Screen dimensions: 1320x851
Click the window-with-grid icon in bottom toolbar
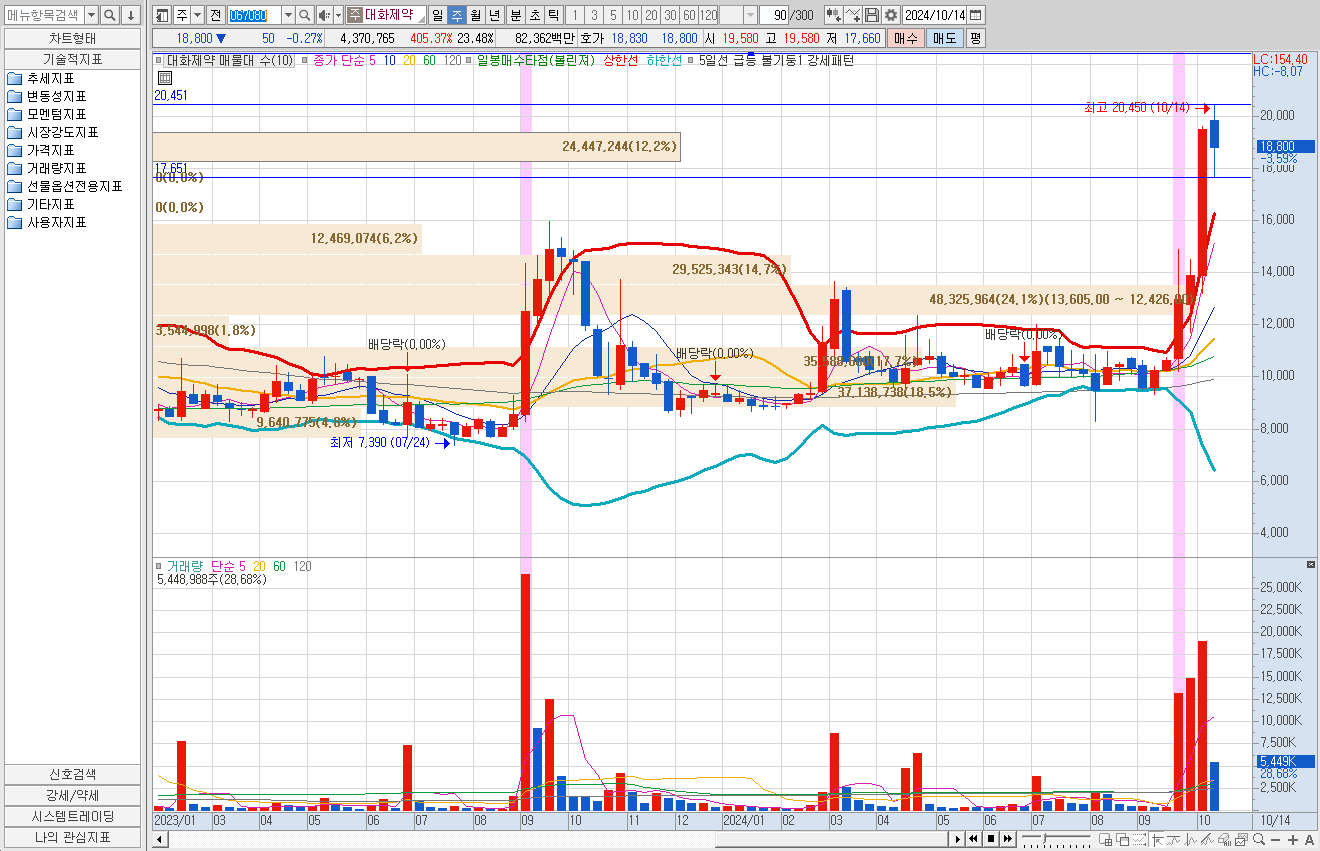coord(1105,840)
